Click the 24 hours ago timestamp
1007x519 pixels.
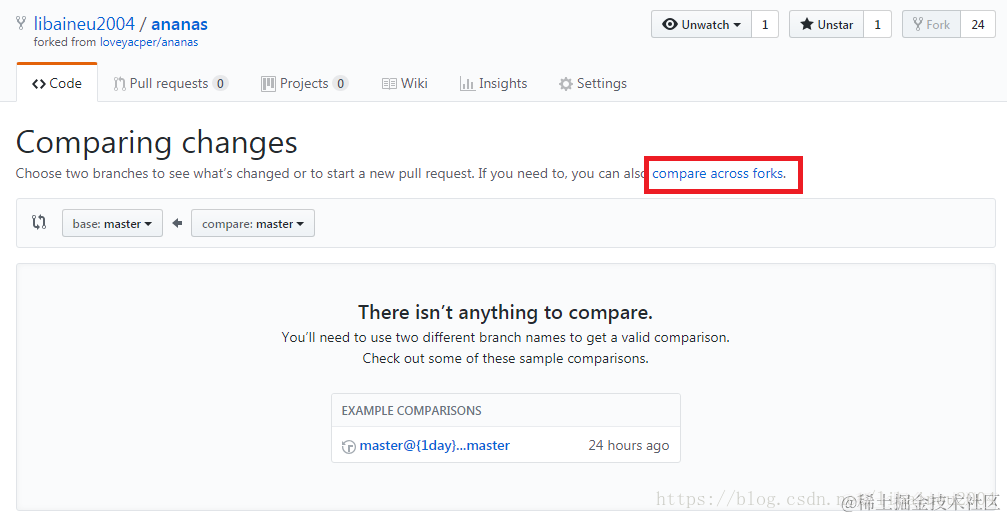(x=629, y=445)
